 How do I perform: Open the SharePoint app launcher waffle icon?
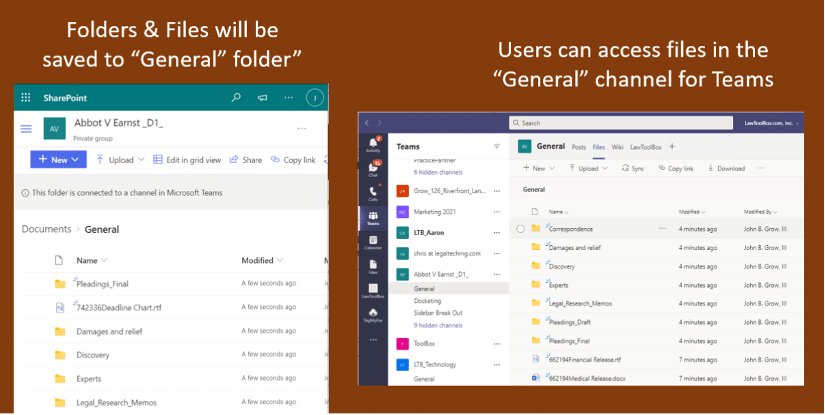click(x=25, y=97)
